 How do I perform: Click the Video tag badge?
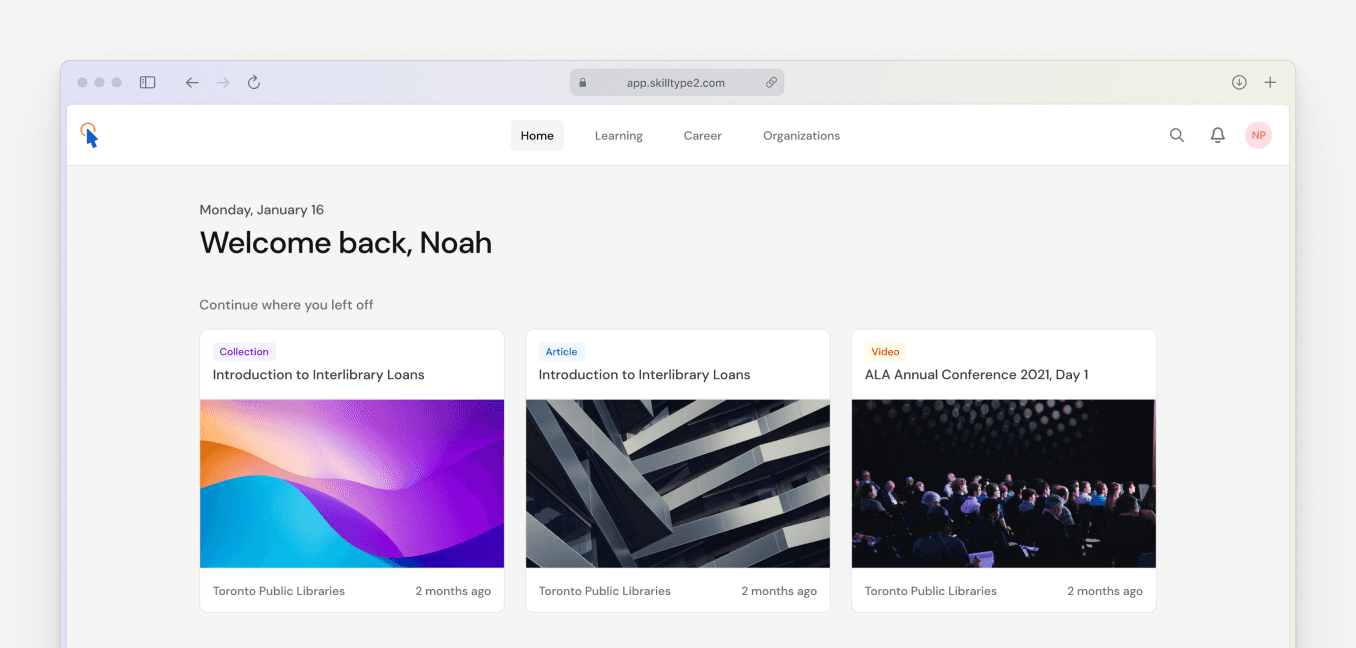tap(885, 352)
